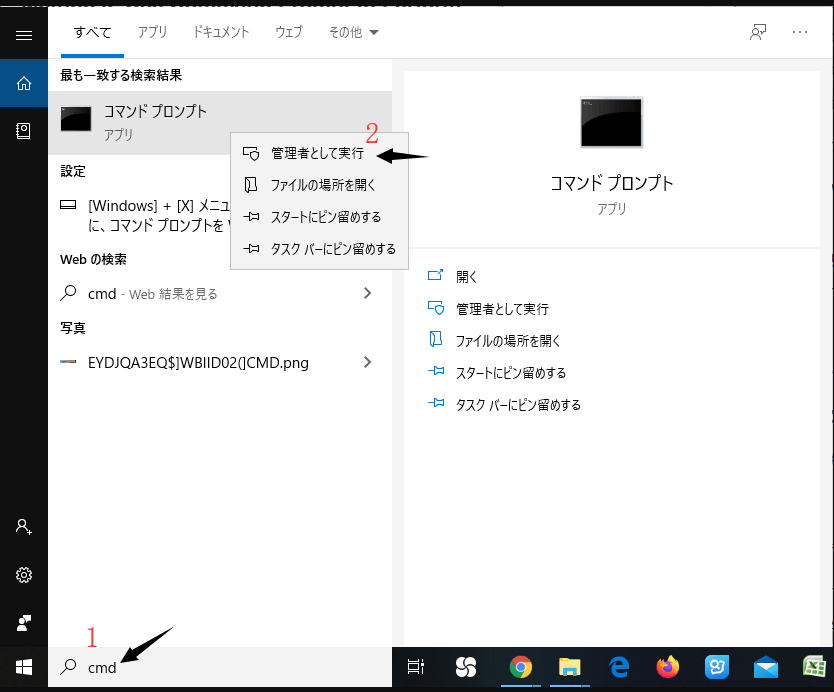Click the Task View icon on the taskbar
The image size is (834, 692).
point(416,667)
